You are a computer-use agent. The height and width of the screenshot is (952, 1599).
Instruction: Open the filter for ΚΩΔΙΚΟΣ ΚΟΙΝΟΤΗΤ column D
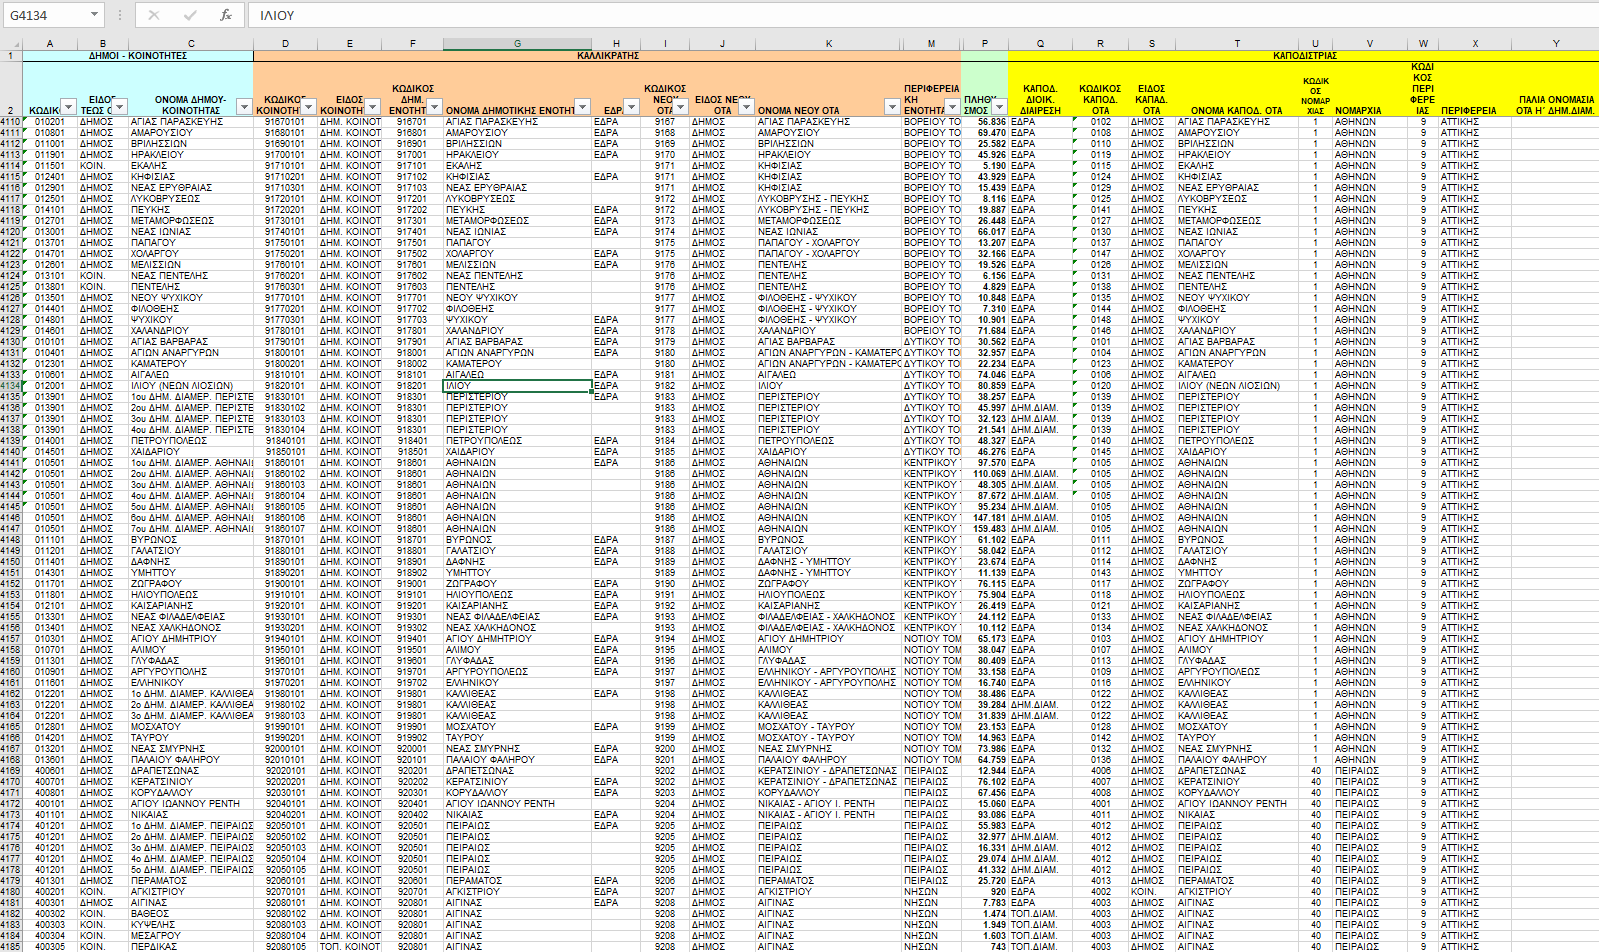coord(309,107)
